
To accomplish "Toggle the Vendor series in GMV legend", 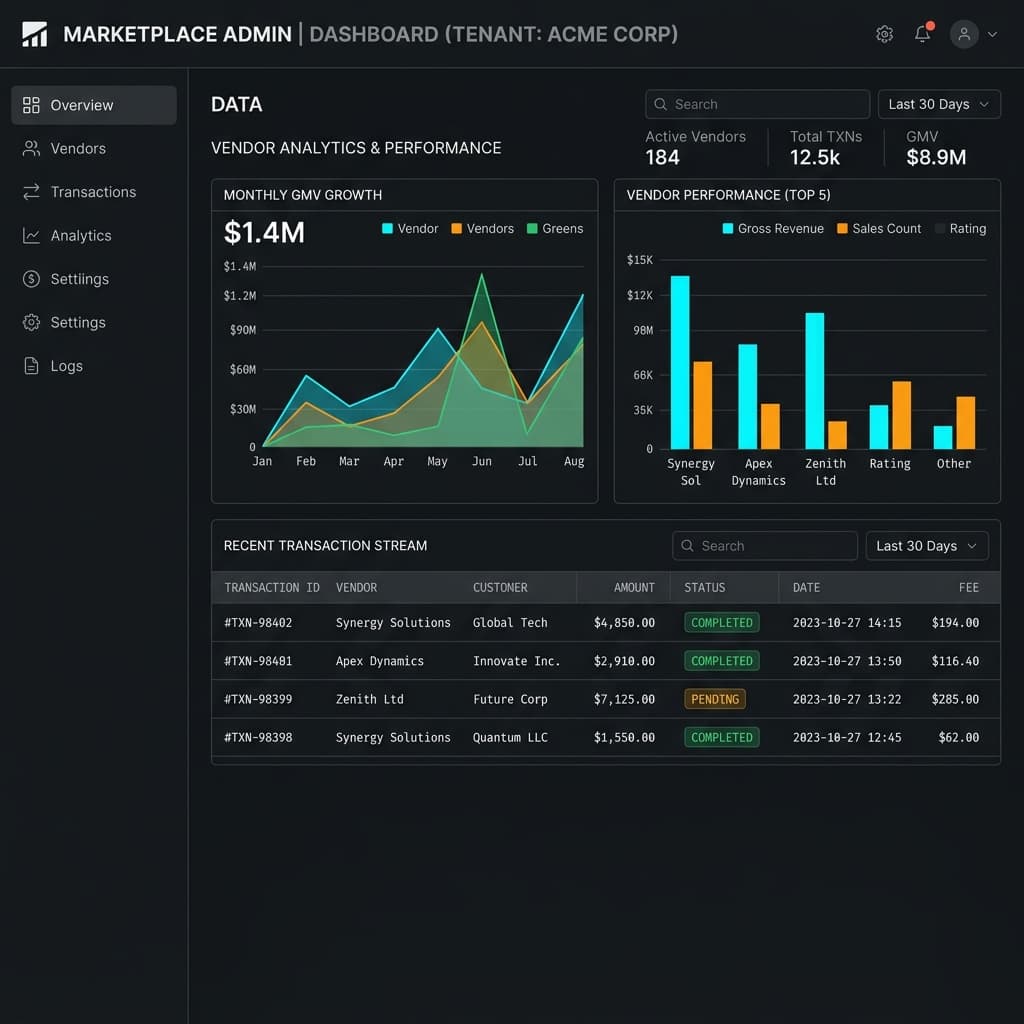I will tap(410, 229).
